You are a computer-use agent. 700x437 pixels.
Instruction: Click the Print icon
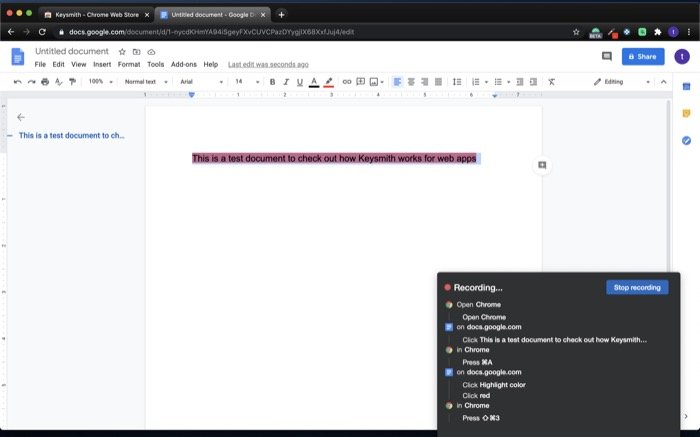tap(45, 82)
